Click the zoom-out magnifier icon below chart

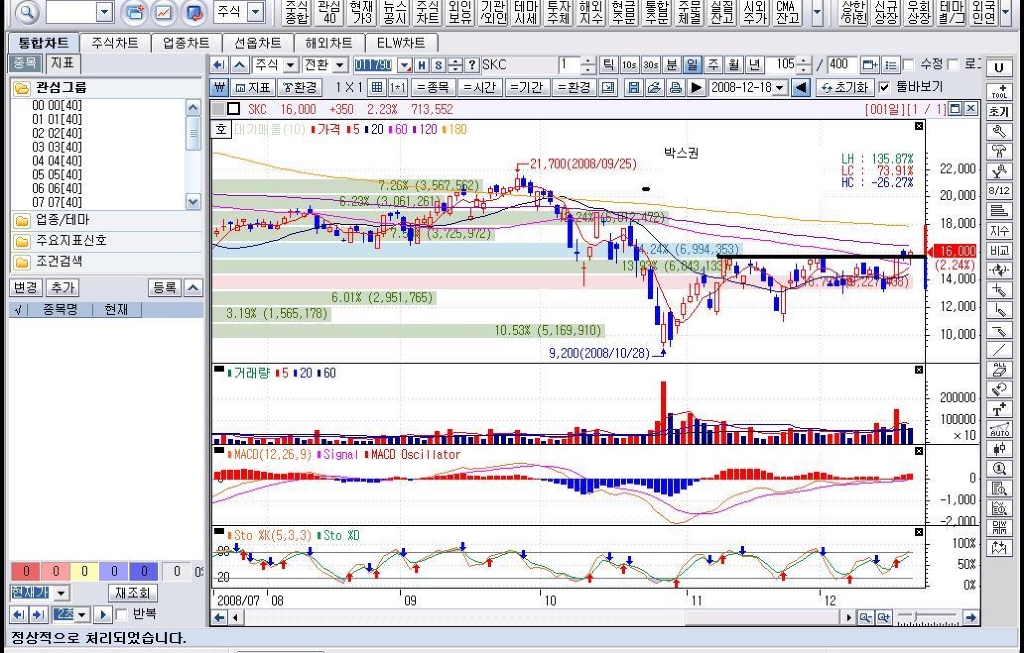pyautogui.click(x=865, y=617)
